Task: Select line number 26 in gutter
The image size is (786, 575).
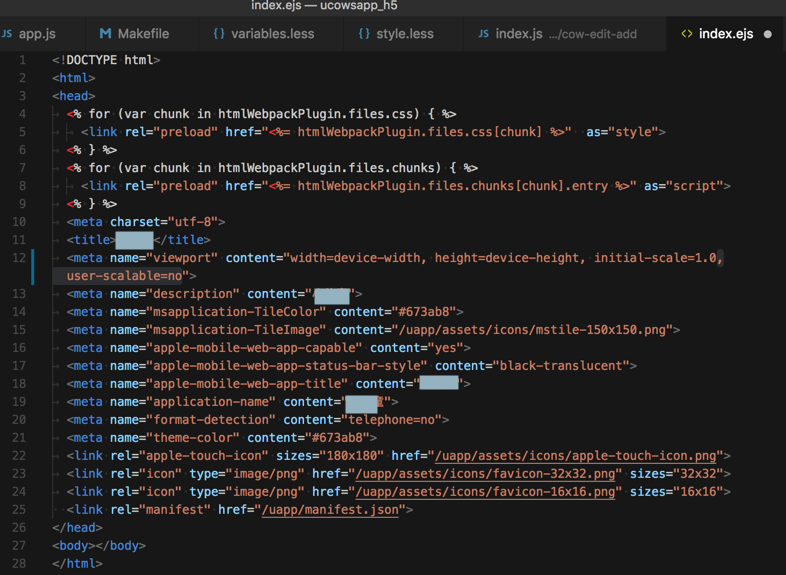Action: click(x=20, y=528)
